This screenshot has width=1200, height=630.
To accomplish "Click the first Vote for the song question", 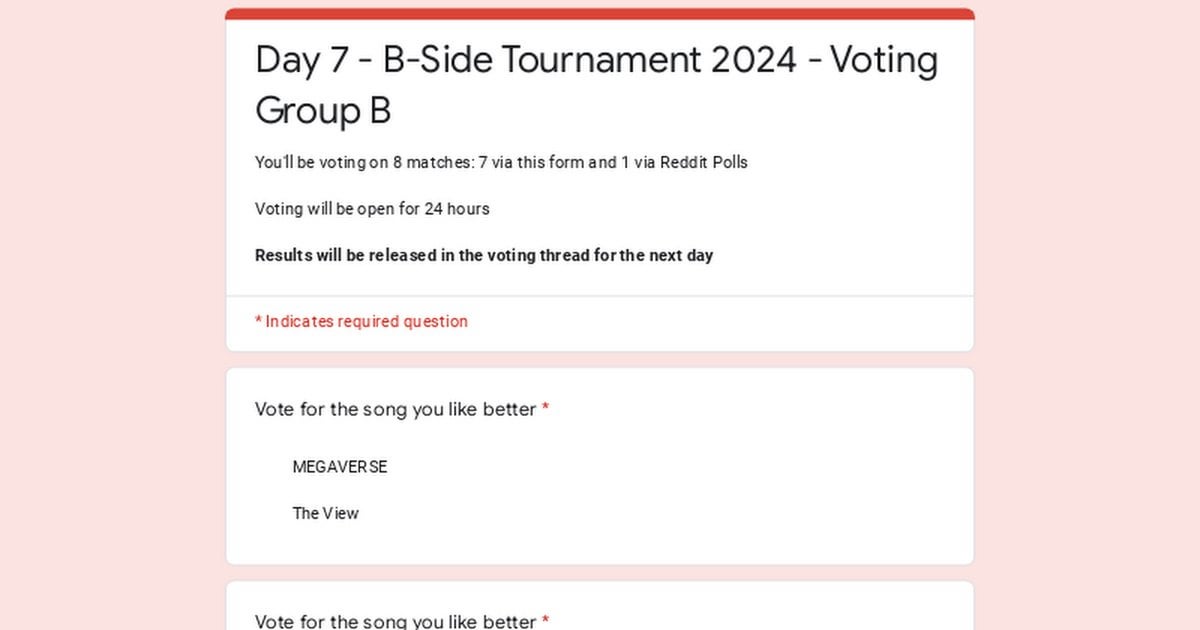I will pos(395,409).
